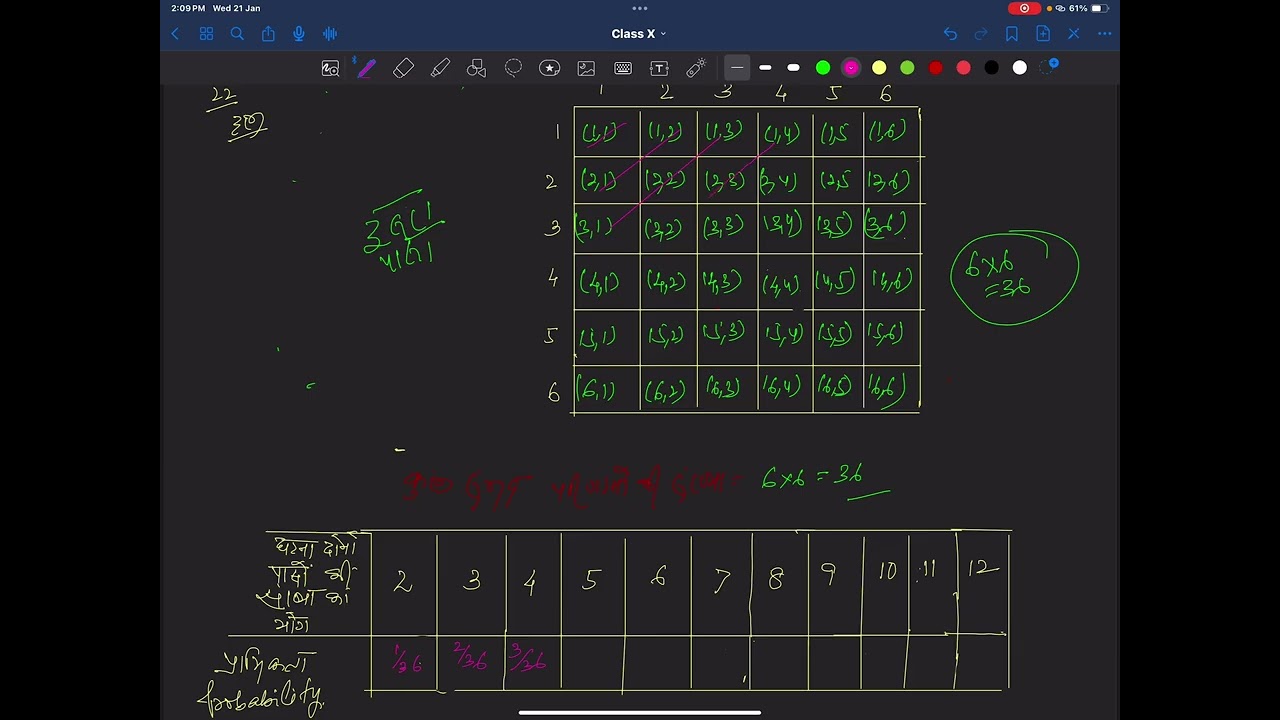The height and width of the screenshot is (720, 1280).
Task: Open the page thumbnails grid view
Action: click(206, 34)
